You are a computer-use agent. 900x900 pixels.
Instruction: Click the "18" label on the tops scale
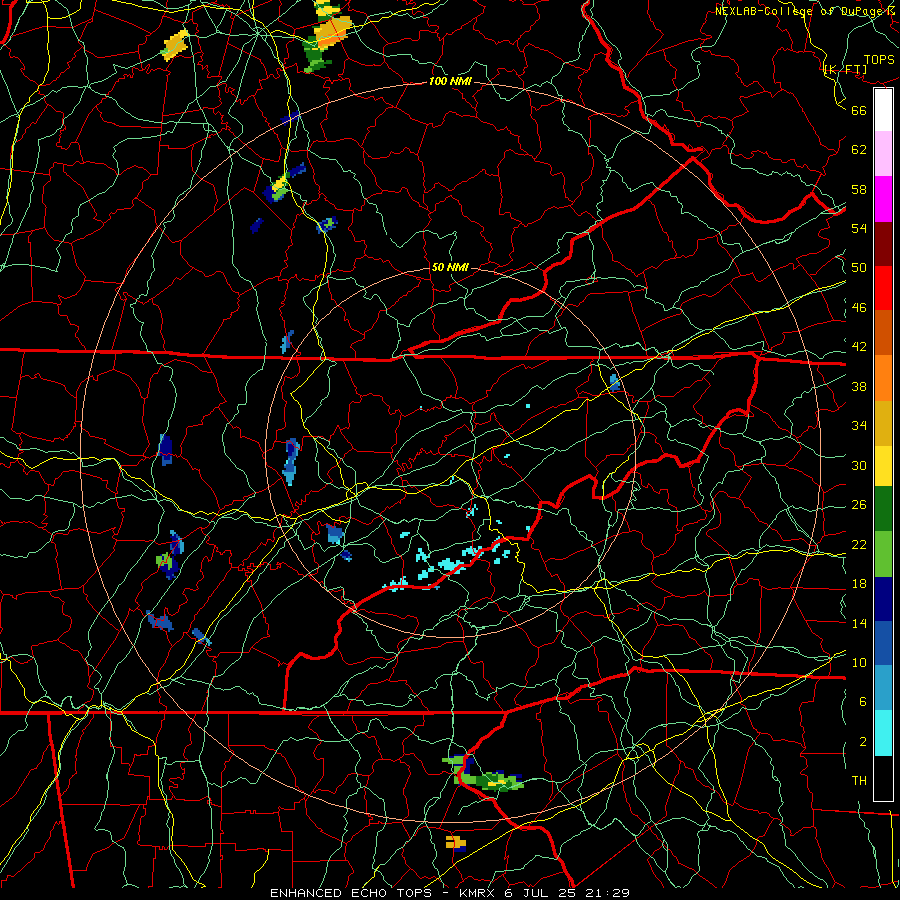(859, 584)
